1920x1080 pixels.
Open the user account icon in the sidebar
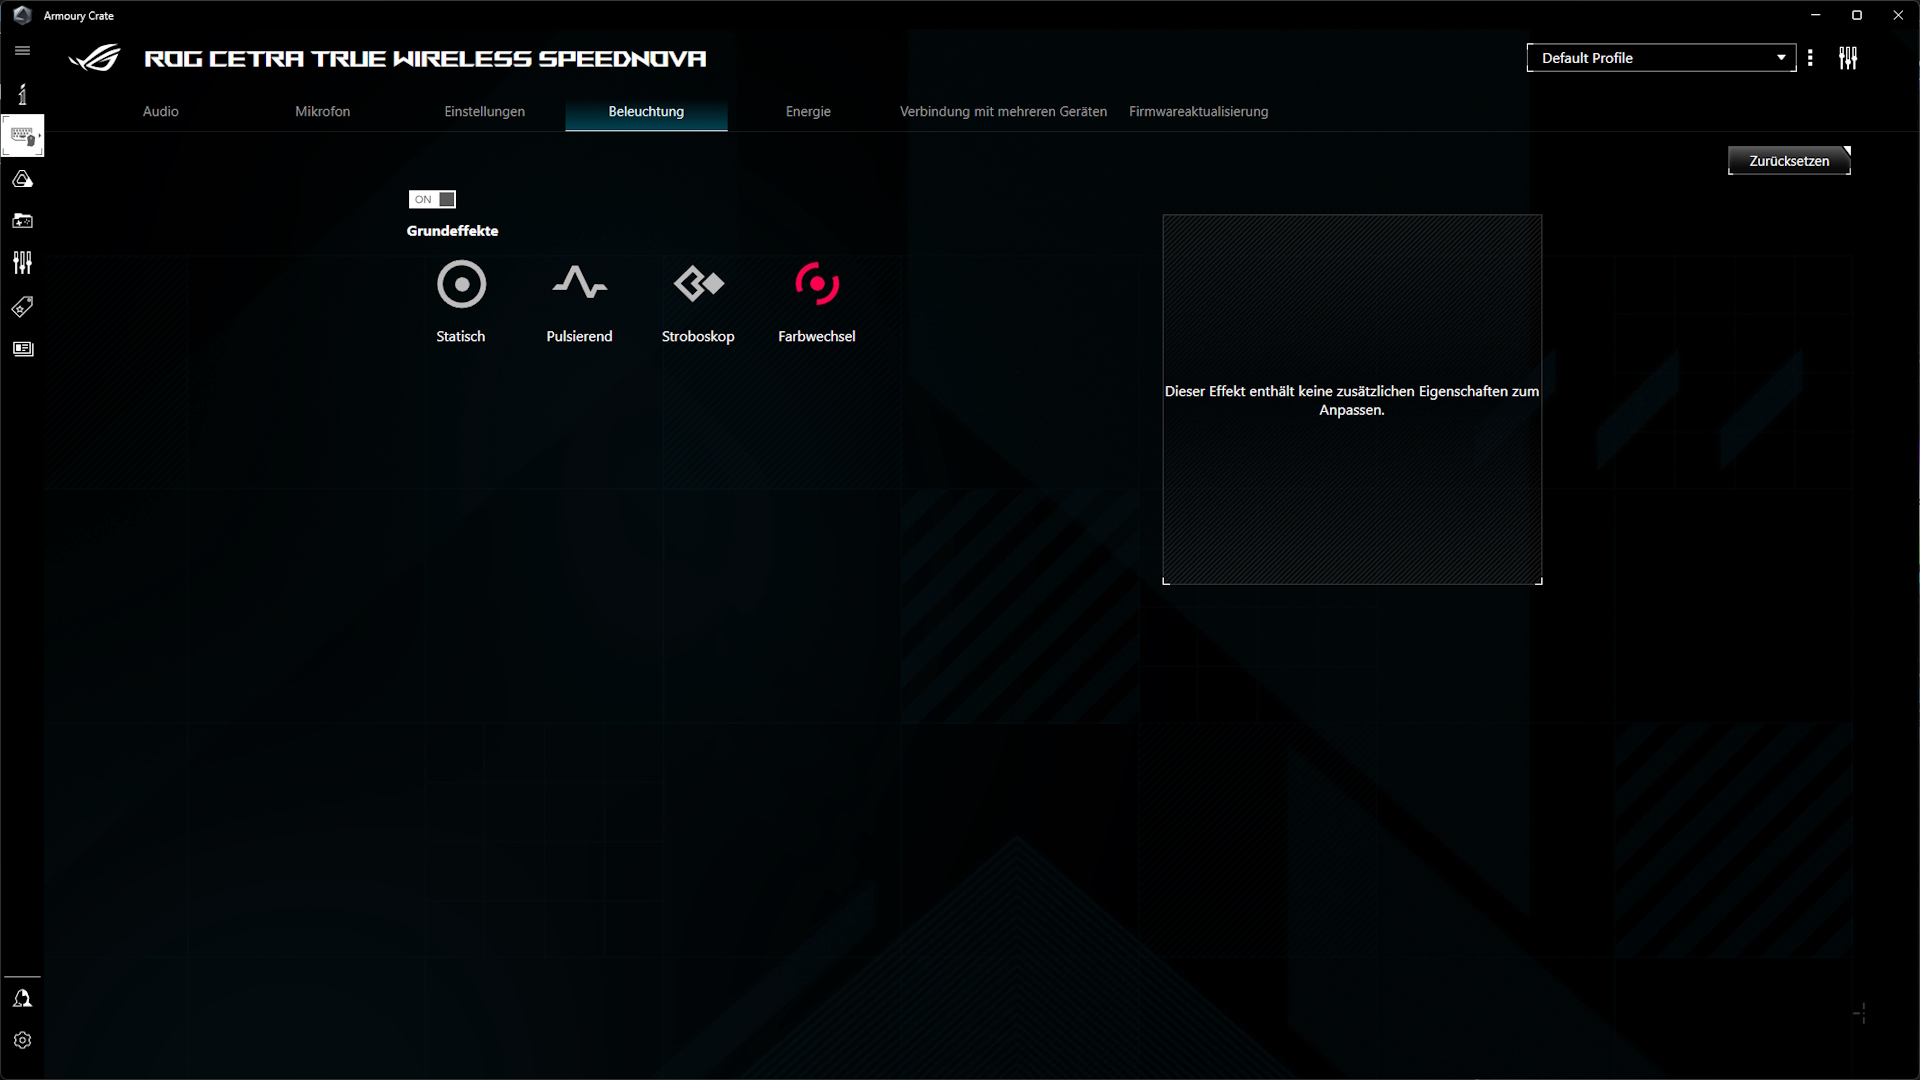click(x=22, y=998)
